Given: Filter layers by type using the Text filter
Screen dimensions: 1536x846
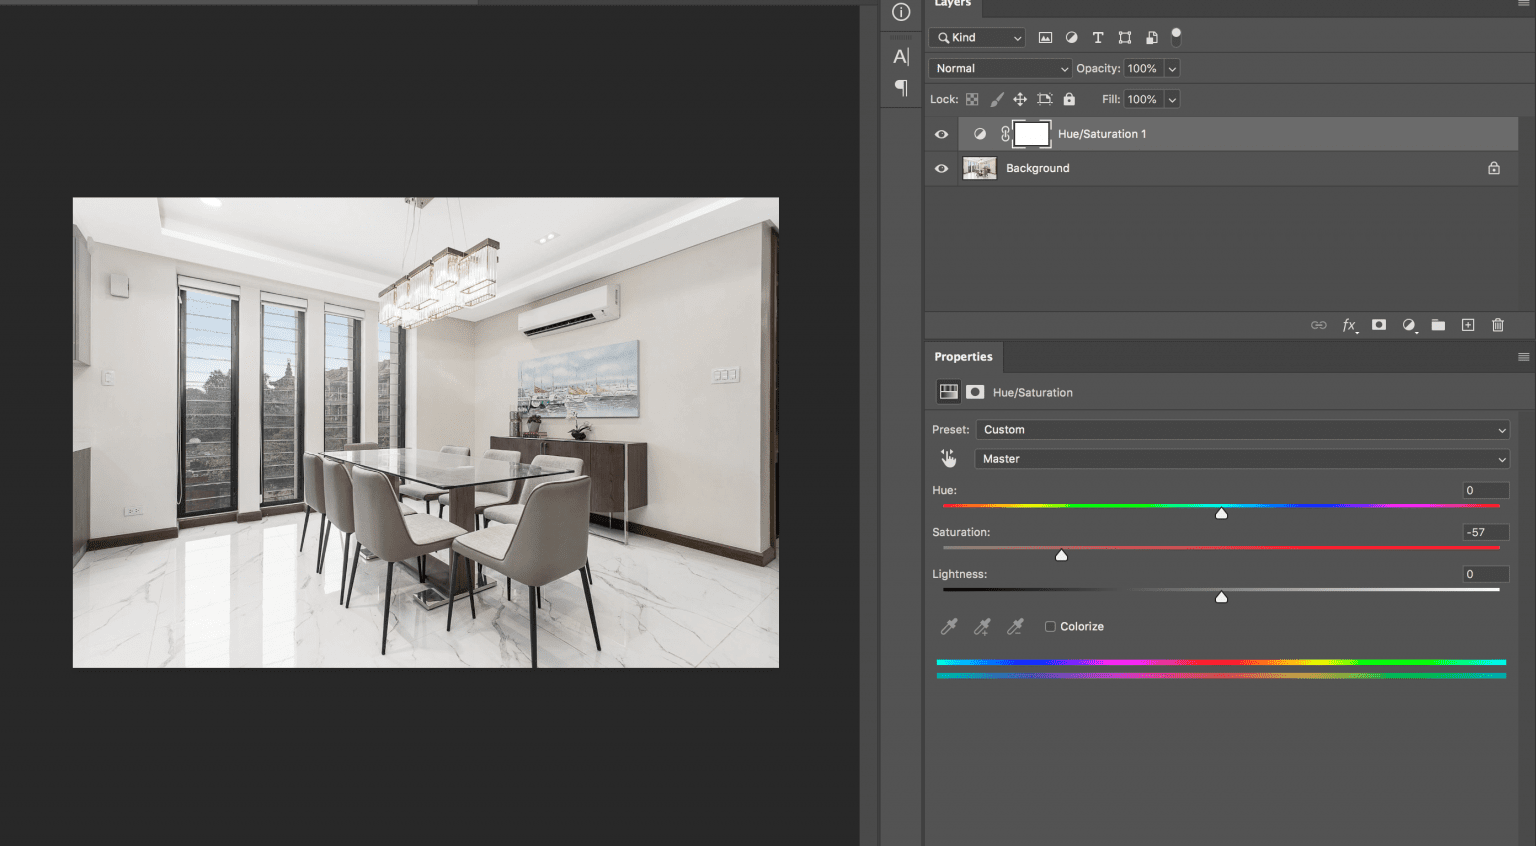Looking at the screenshot, I should pos(1097,37).
